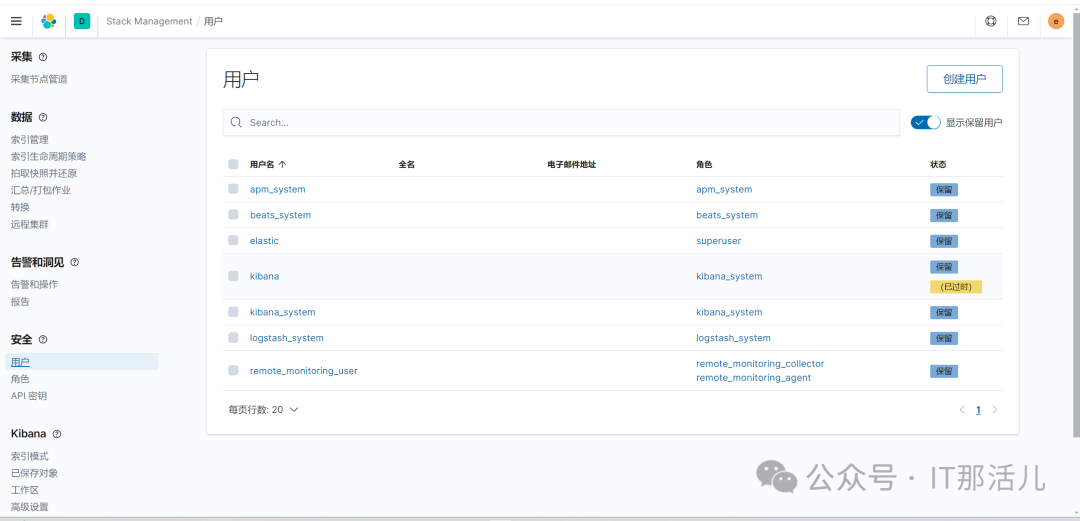Click help icon next to Kibana heading
1080x521 pixels.
pyautogui.click(x=57, y=434)
